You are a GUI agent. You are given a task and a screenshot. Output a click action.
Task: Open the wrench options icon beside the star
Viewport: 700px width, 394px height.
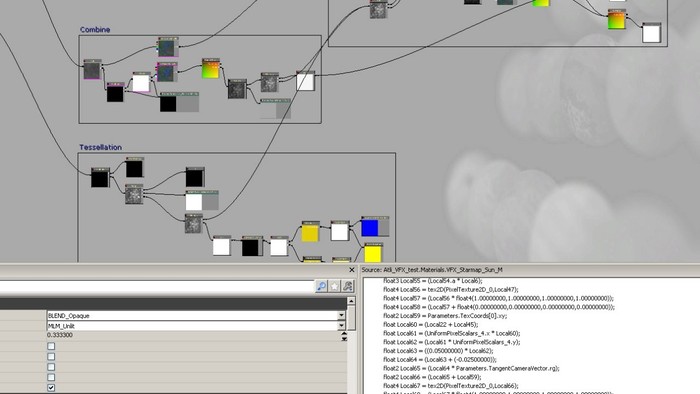point(348,286)
